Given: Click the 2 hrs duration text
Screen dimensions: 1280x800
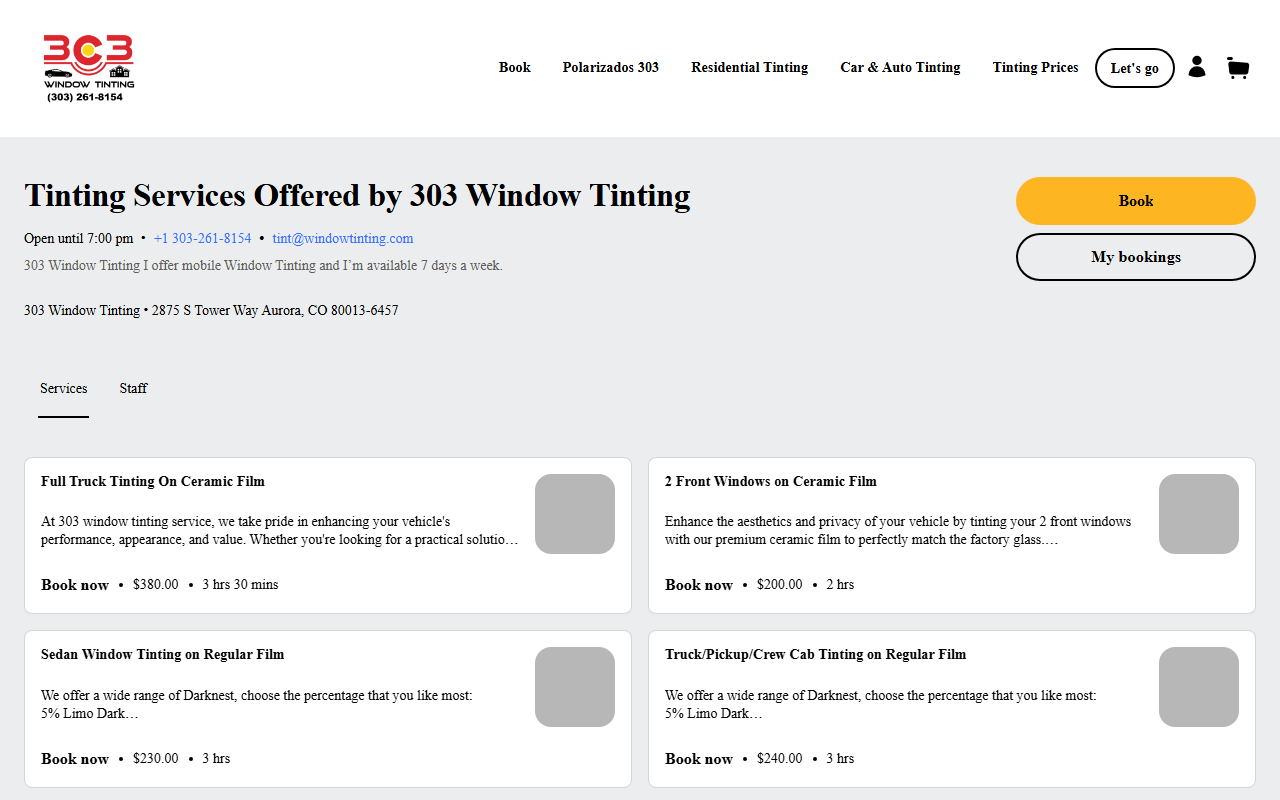Looking at the screenshot, I should 840,585.
